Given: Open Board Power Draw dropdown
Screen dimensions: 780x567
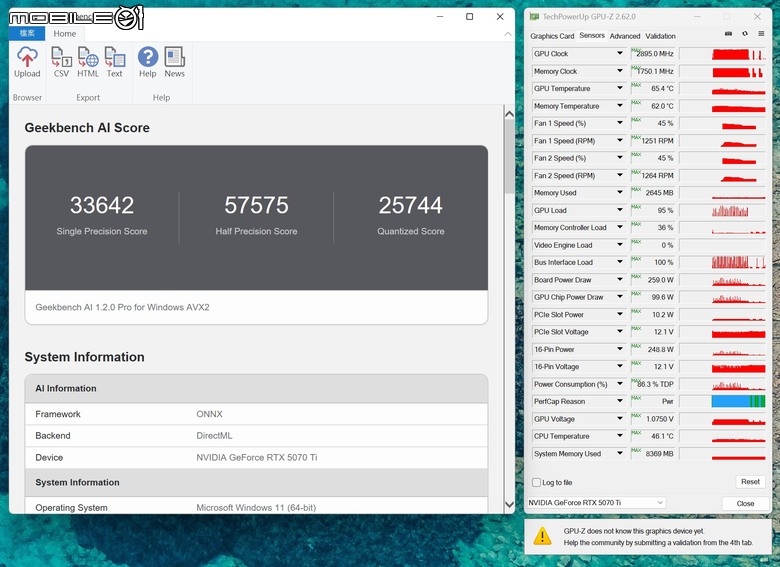Looking at the screenshot, I should [x=620, y=280].
